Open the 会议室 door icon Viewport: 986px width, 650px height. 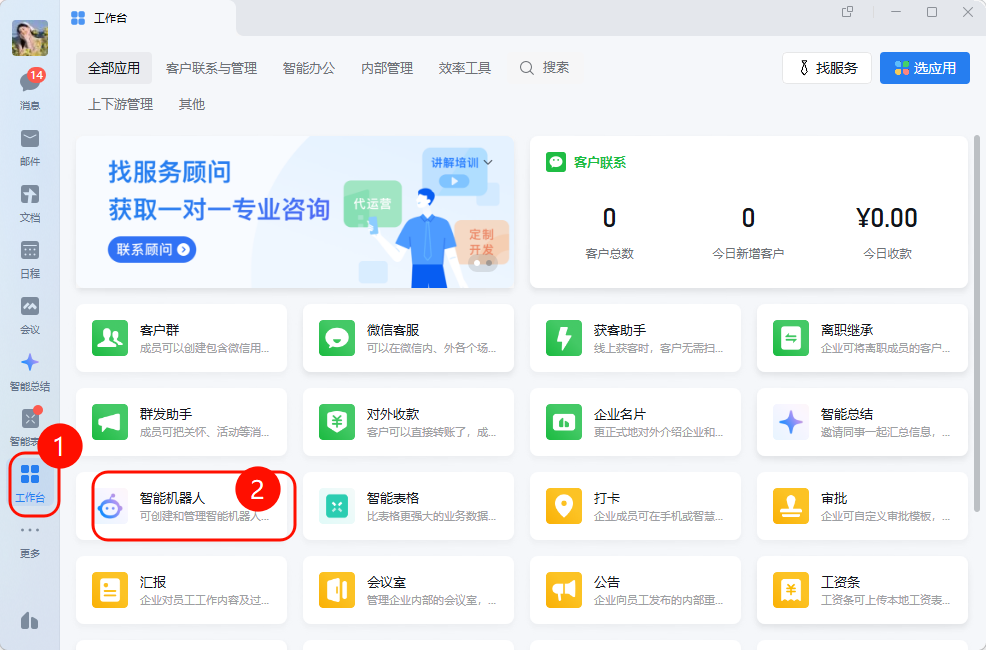(x=337, y=590)
